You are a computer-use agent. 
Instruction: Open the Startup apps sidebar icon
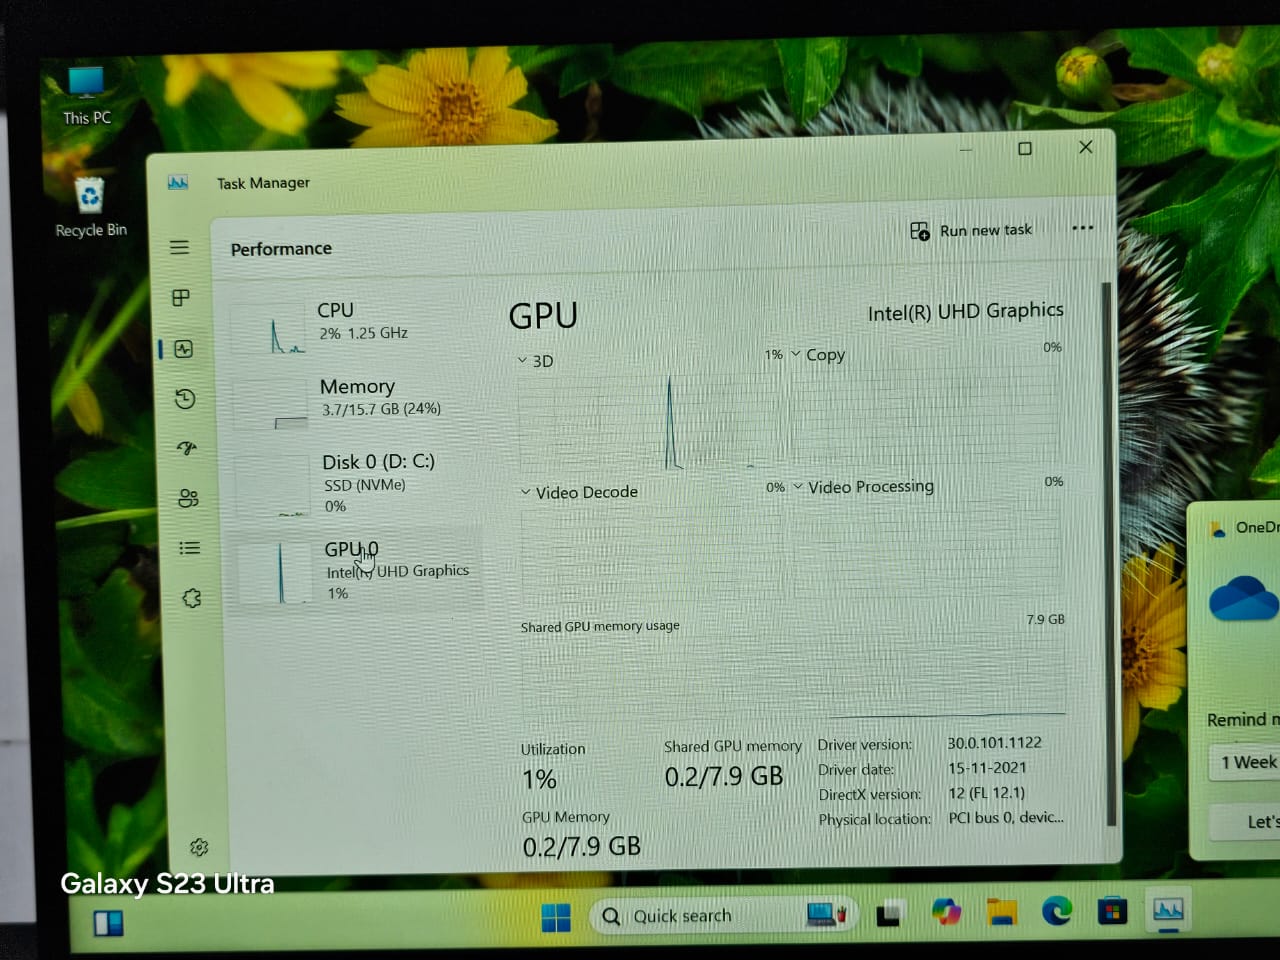[187, 448]
